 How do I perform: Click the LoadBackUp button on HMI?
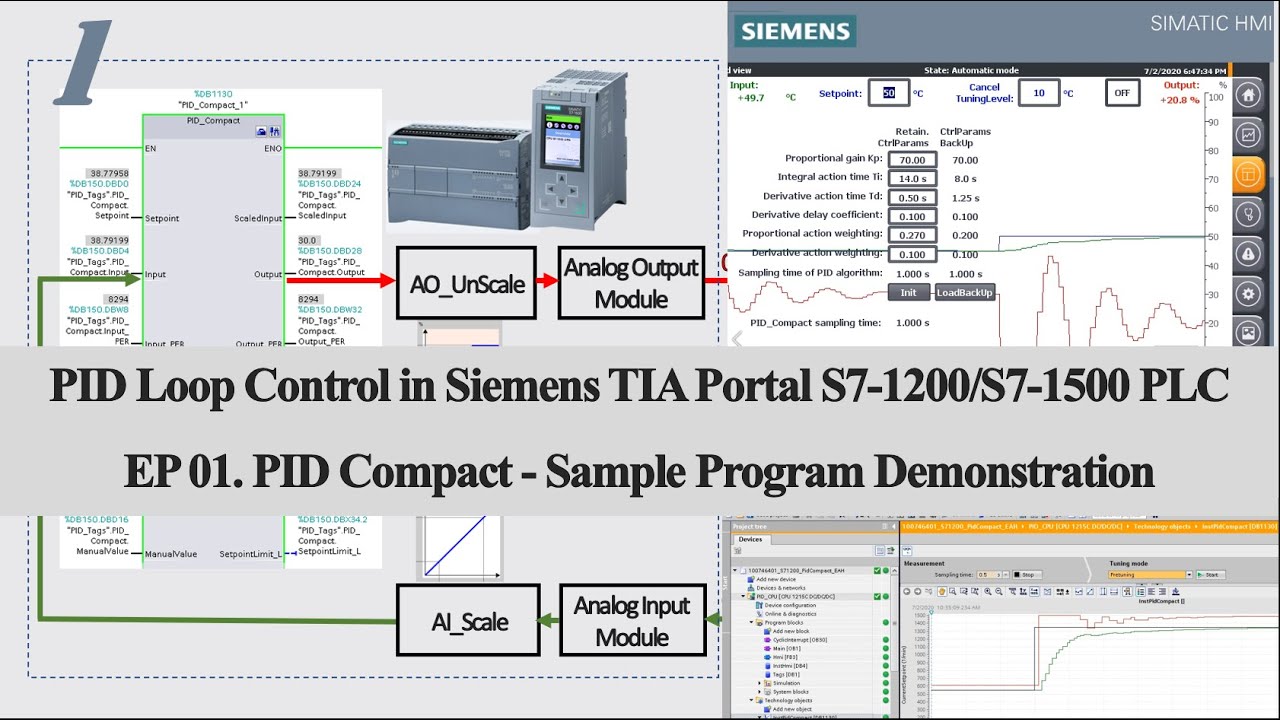point(965,293)
